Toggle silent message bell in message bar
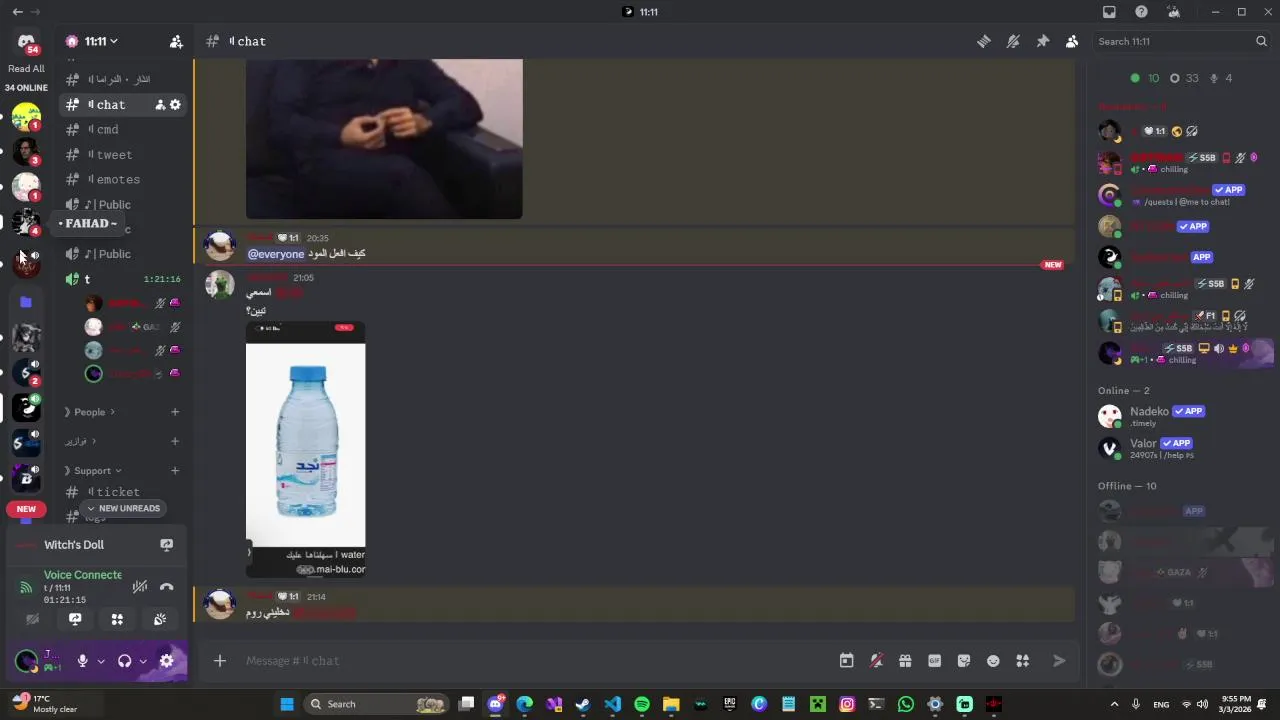1280x720 pixels. (x=876, y=661)
